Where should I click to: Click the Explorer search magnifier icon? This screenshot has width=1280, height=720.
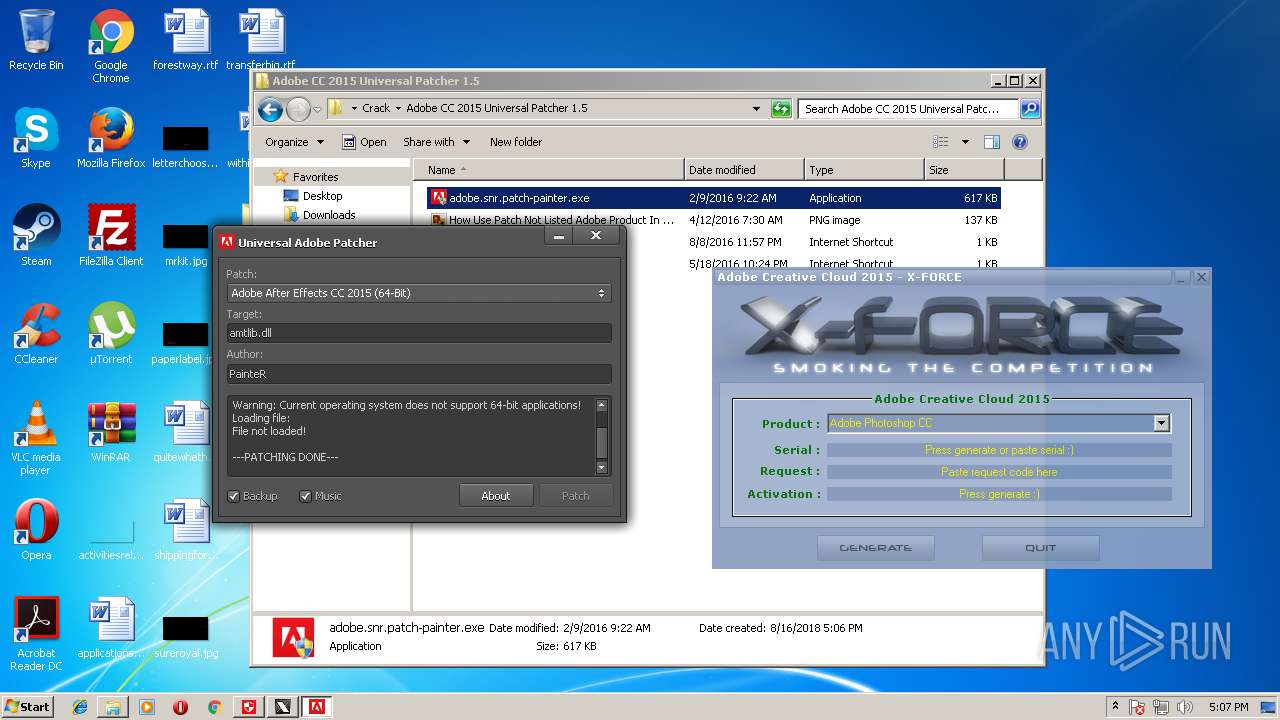click(1029, 109)
